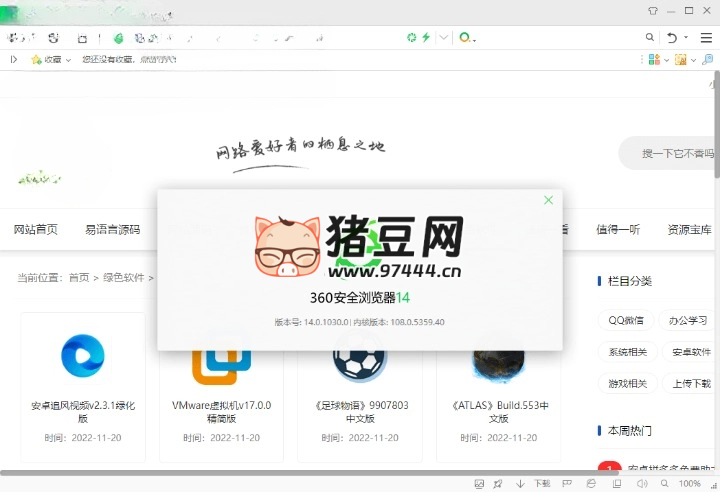
Task: Click the horizontal scrollbar at page bottom
Action: (x=300, y=472)
